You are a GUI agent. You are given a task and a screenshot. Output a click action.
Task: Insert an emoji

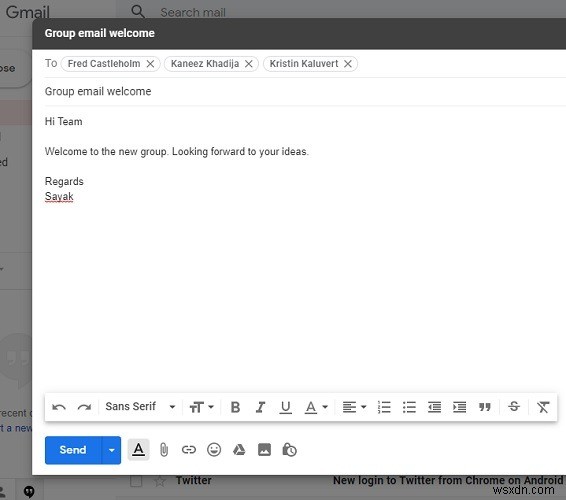point(214,450)
